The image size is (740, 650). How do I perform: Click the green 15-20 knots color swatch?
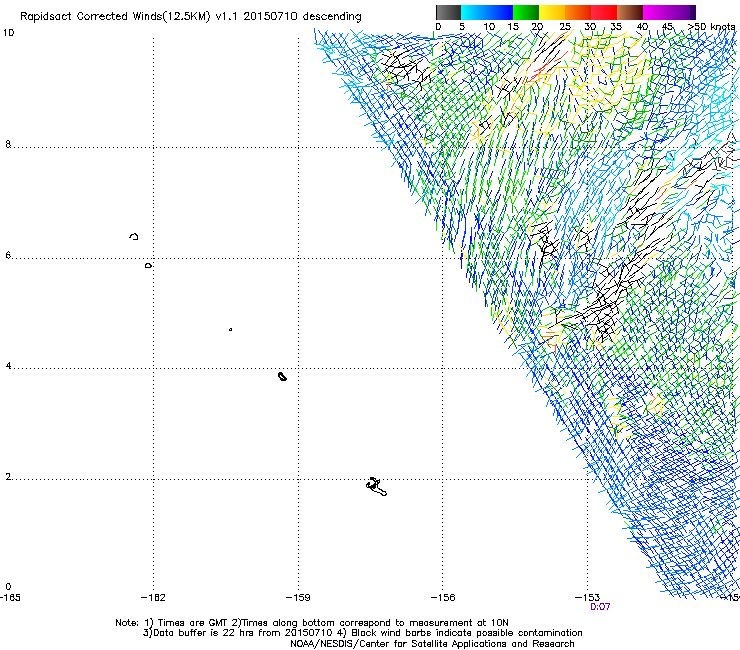point(526,12)
